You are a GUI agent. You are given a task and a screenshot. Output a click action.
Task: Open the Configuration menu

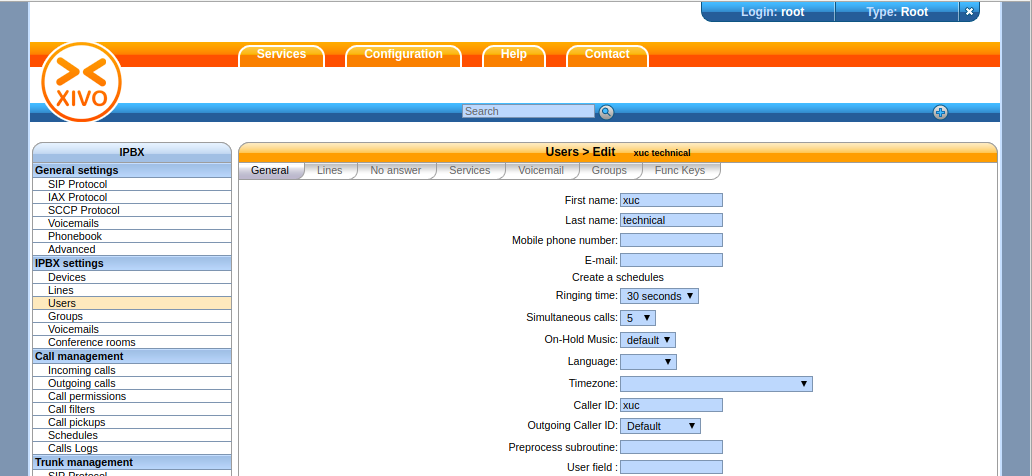(403, 55)
